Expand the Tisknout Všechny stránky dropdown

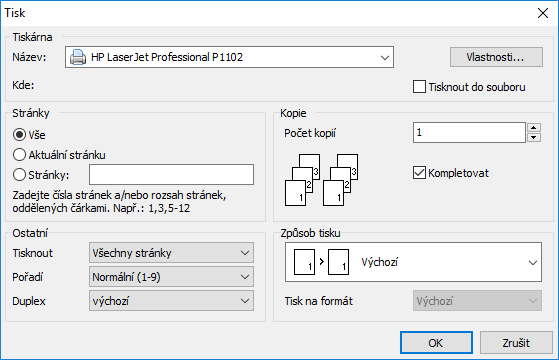tap(171, 253)
